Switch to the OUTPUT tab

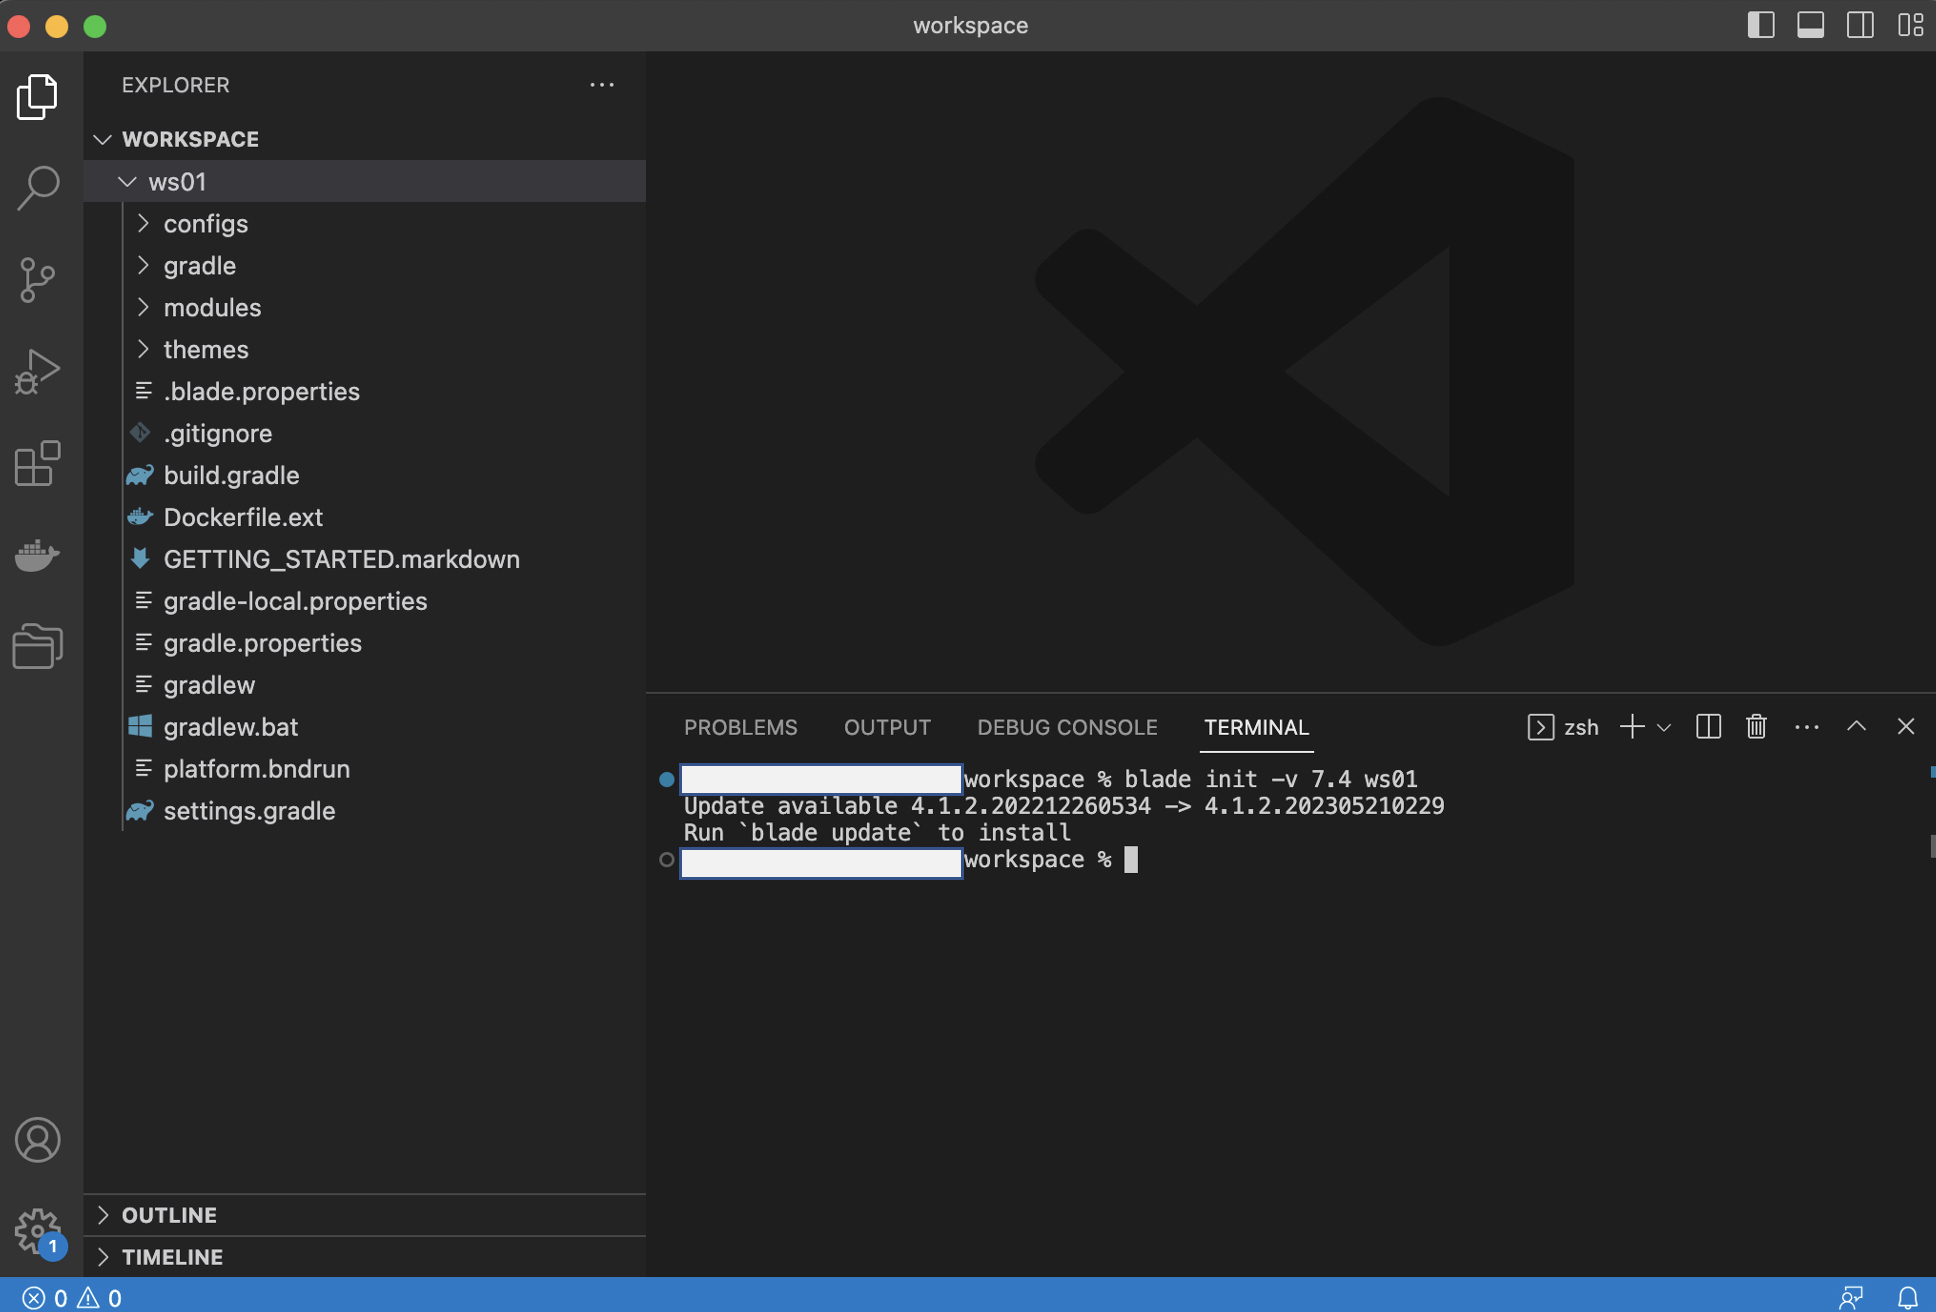[887, 727]
